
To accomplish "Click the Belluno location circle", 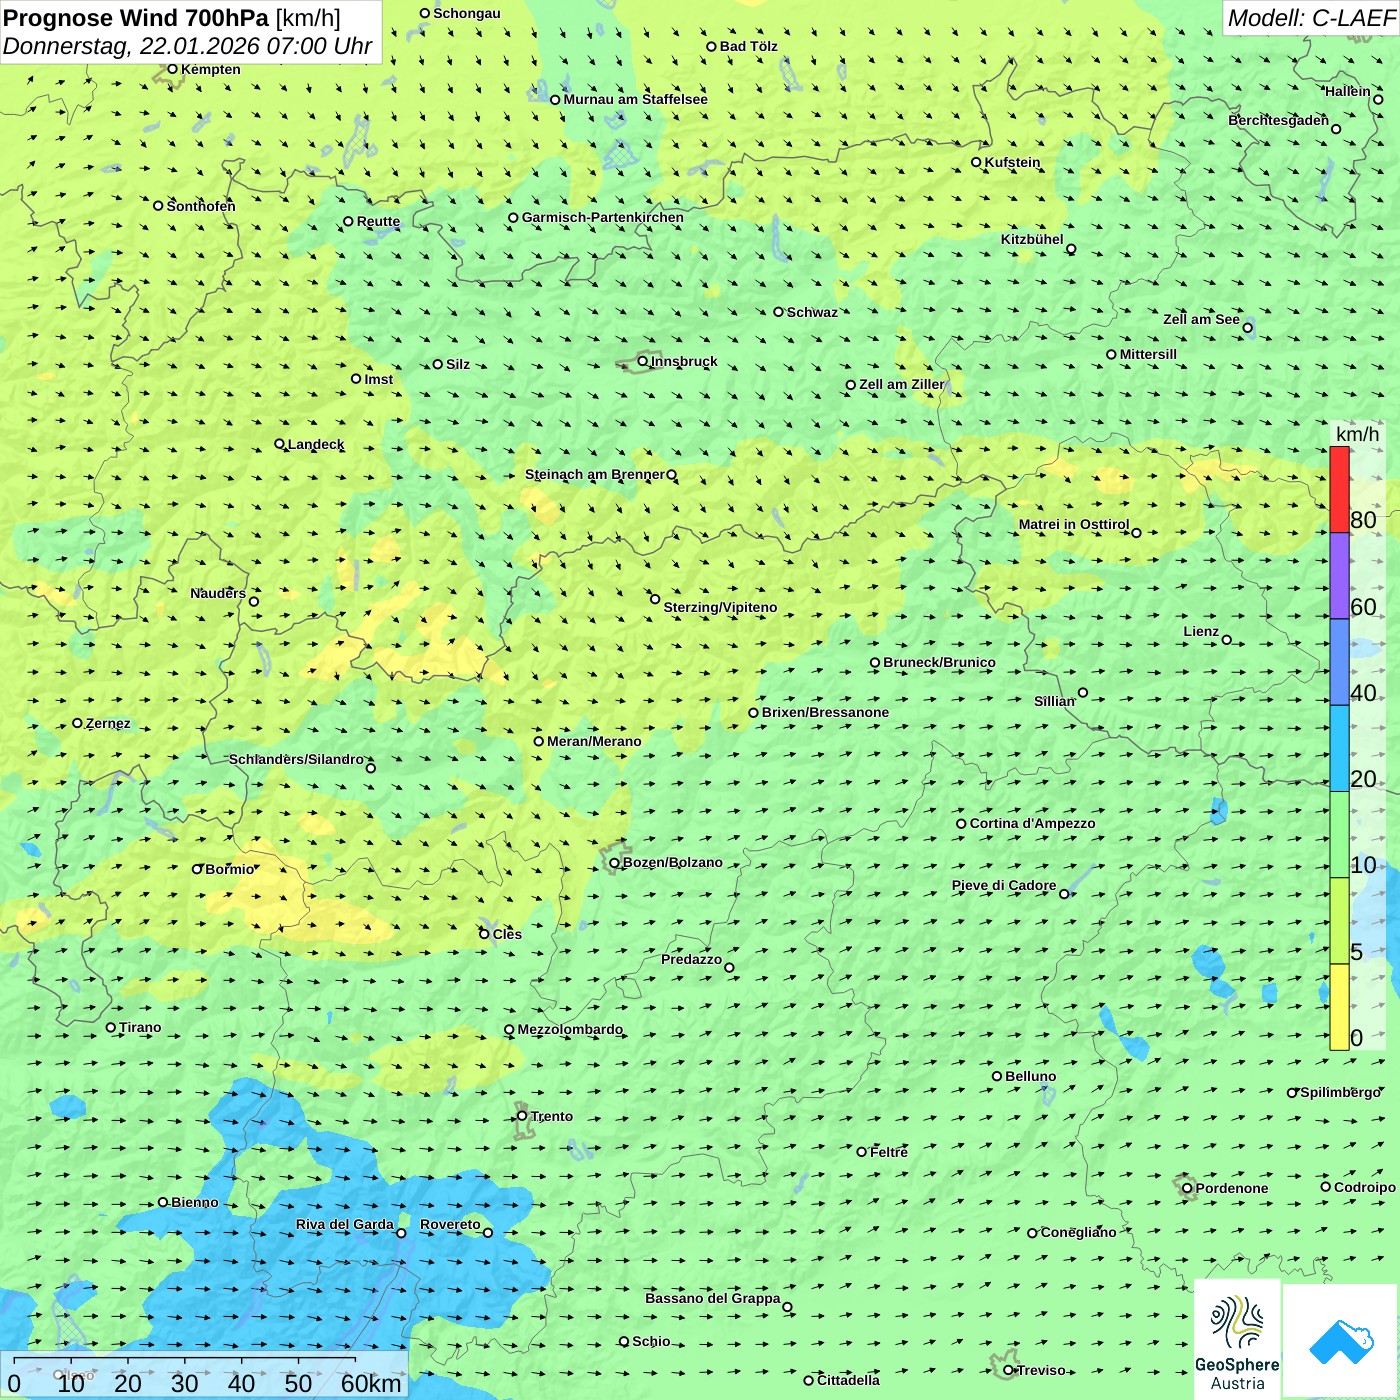I will (997, 1076).
